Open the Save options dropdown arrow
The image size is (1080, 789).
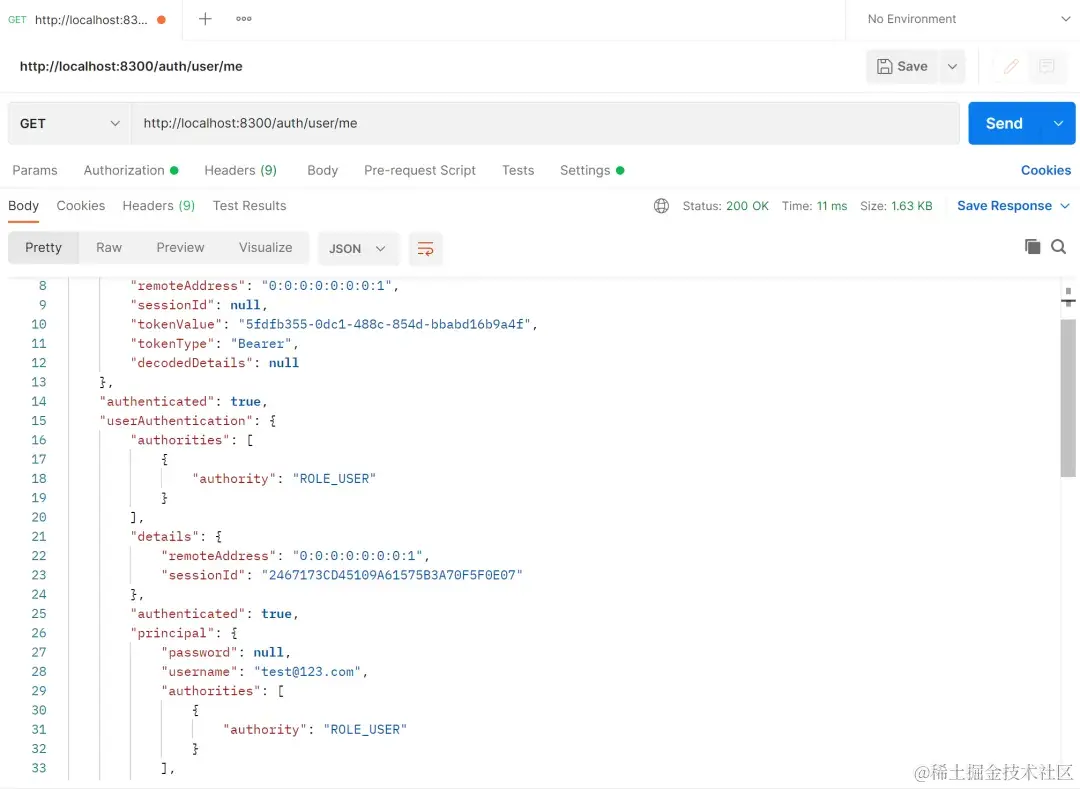(x=952, y=66)
